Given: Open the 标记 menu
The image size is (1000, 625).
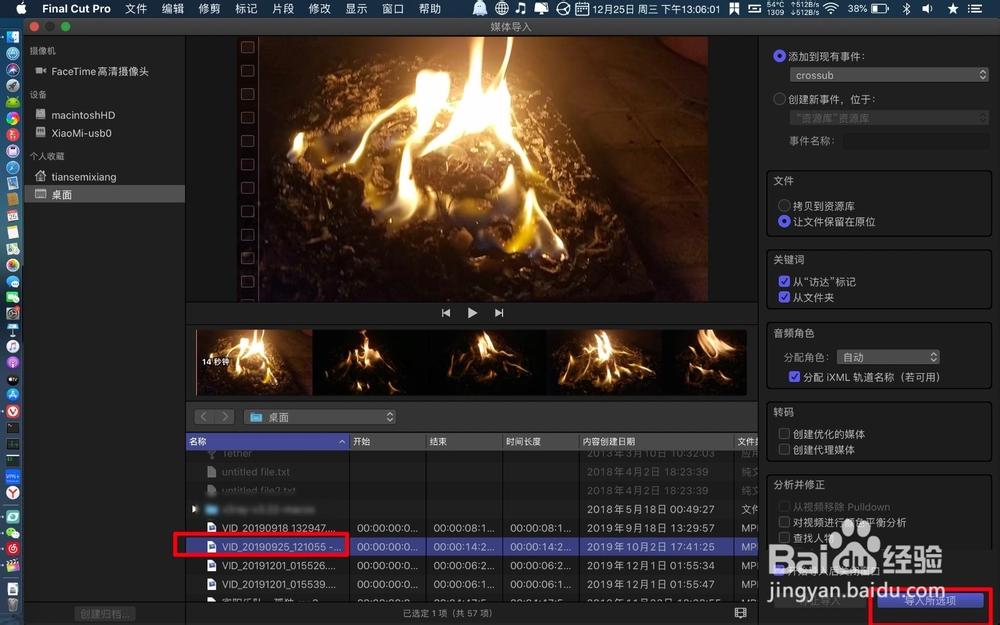Looking at the screenshot, I should (x=246, y=8).
